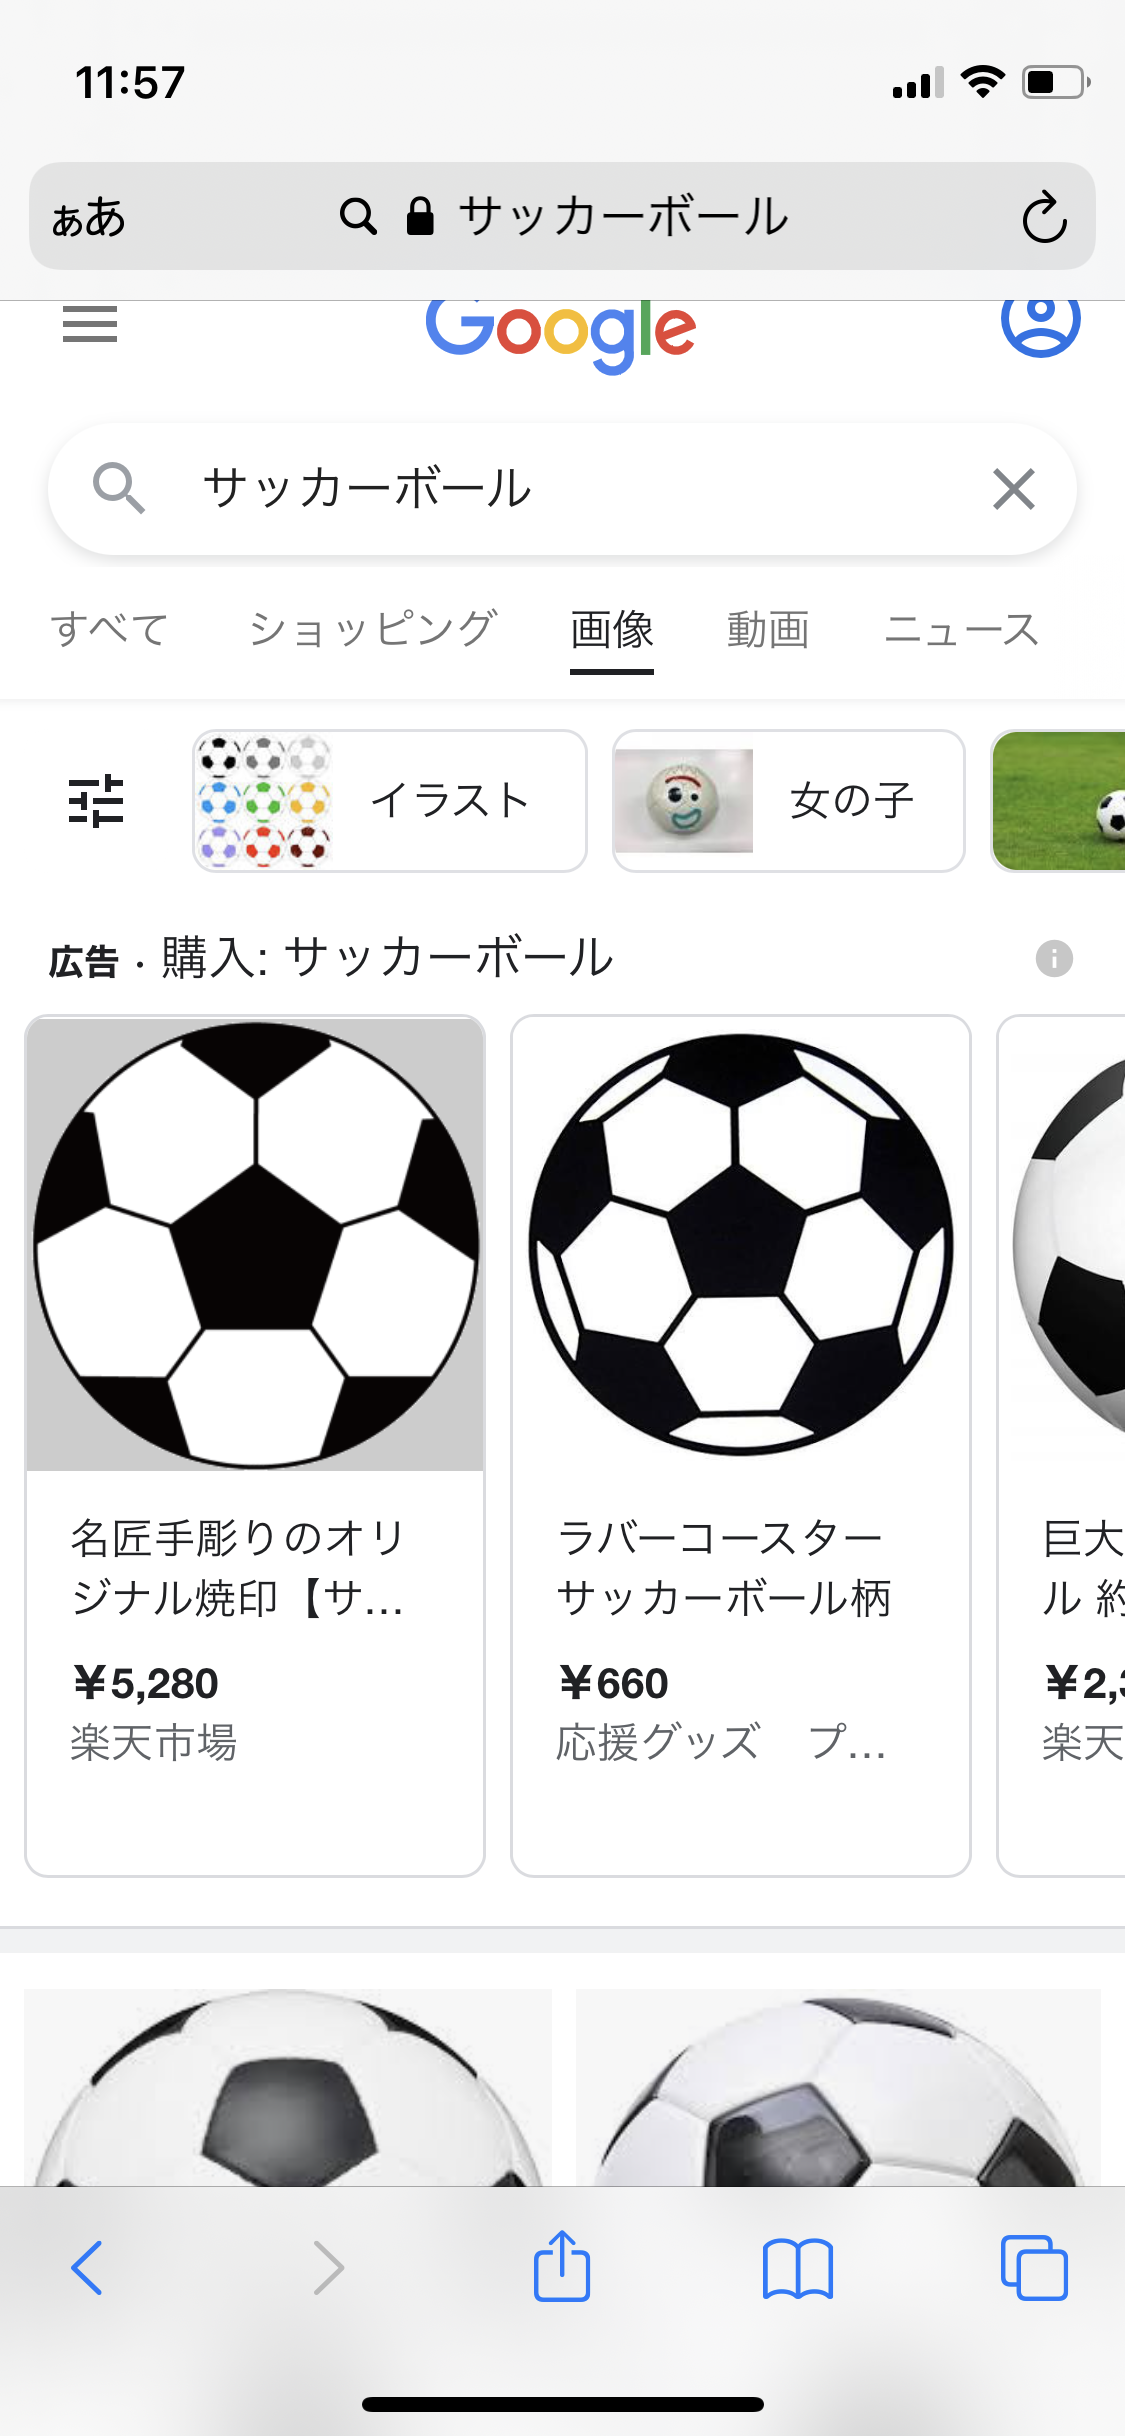Open the ¥660 ラバーコースター product ad

[740, 1445]
